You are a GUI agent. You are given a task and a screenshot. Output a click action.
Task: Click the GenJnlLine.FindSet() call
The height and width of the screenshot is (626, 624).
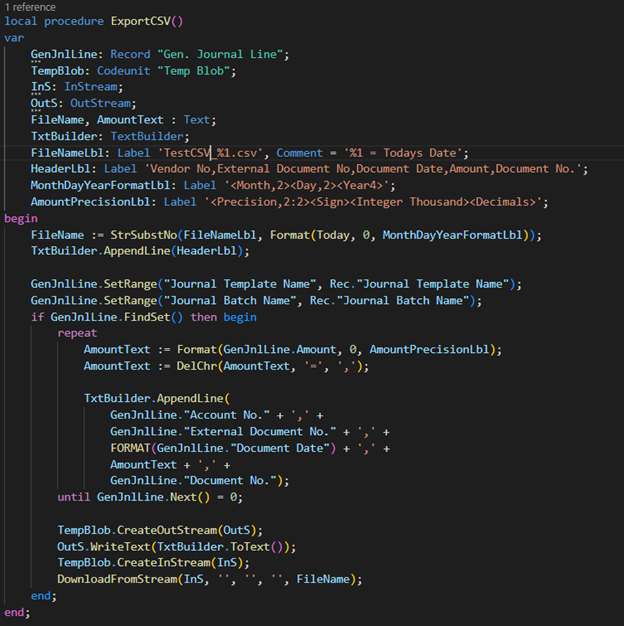click(x=117, y=317)
